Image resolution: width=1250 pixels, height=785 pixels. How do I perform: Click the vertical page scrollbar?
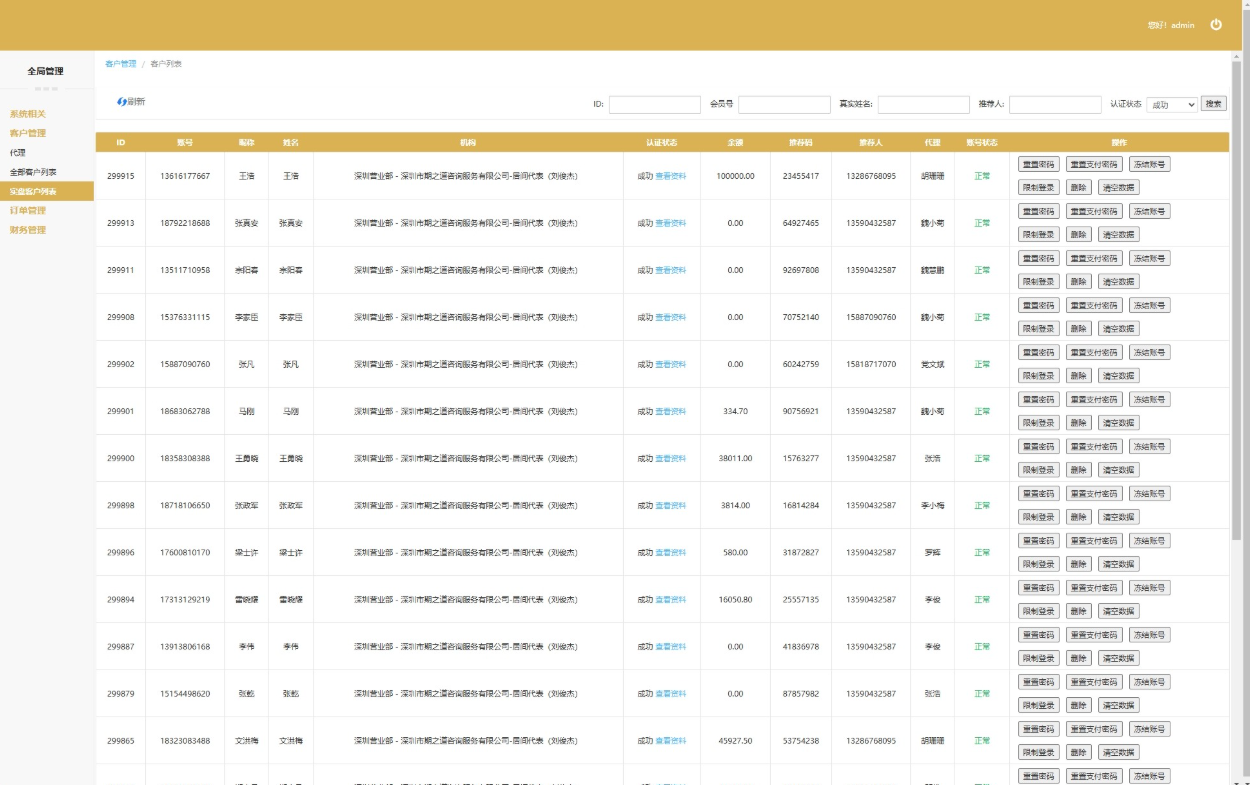(1237, 300)
